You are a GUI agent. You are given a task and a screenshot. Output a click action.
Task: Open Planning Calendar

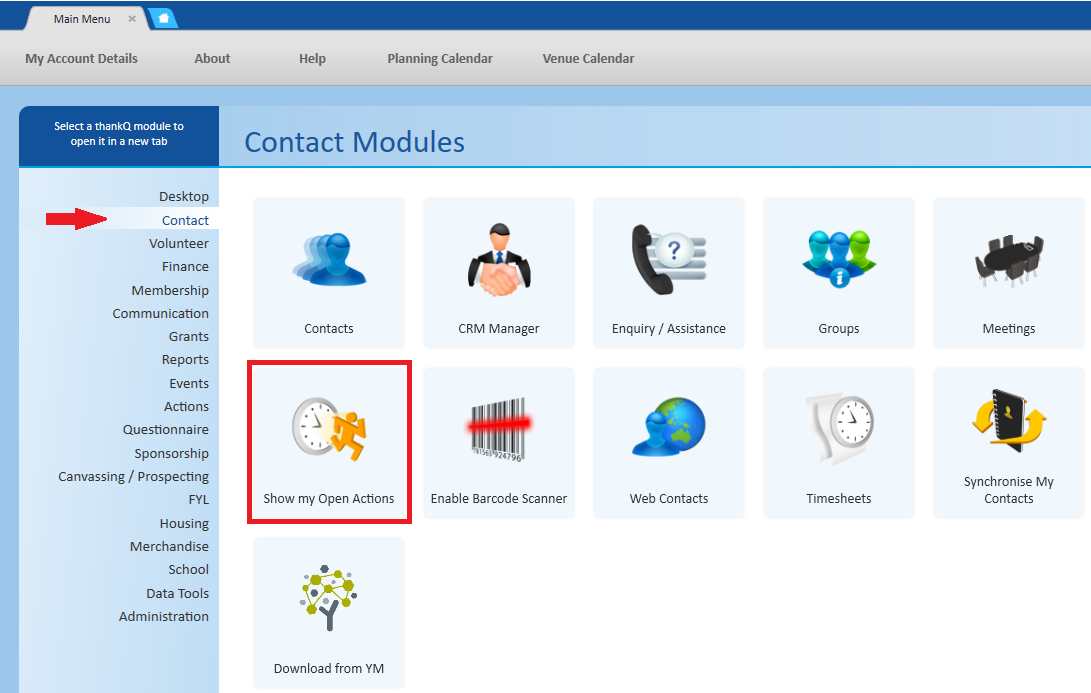[x=440, y=58]
